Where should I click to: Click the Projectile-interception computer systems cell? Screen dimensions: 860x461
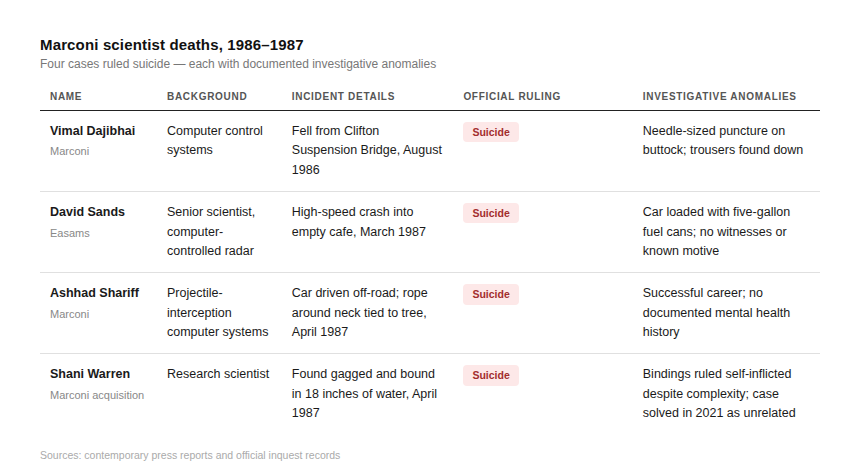[x=217, y=312]
